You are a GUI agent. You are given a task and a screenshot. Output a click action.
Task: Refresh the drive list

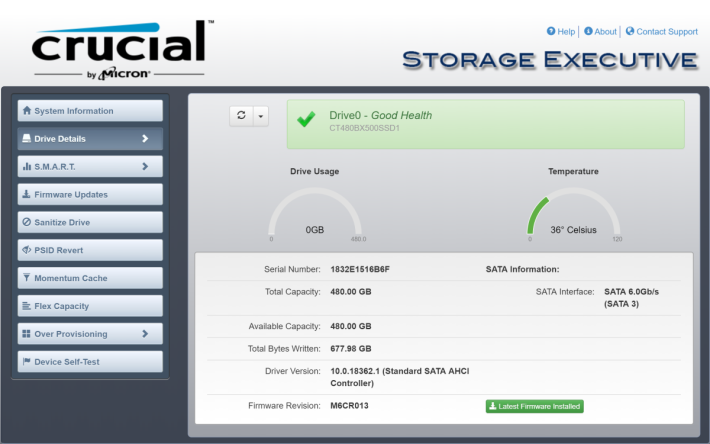point(241,116)
